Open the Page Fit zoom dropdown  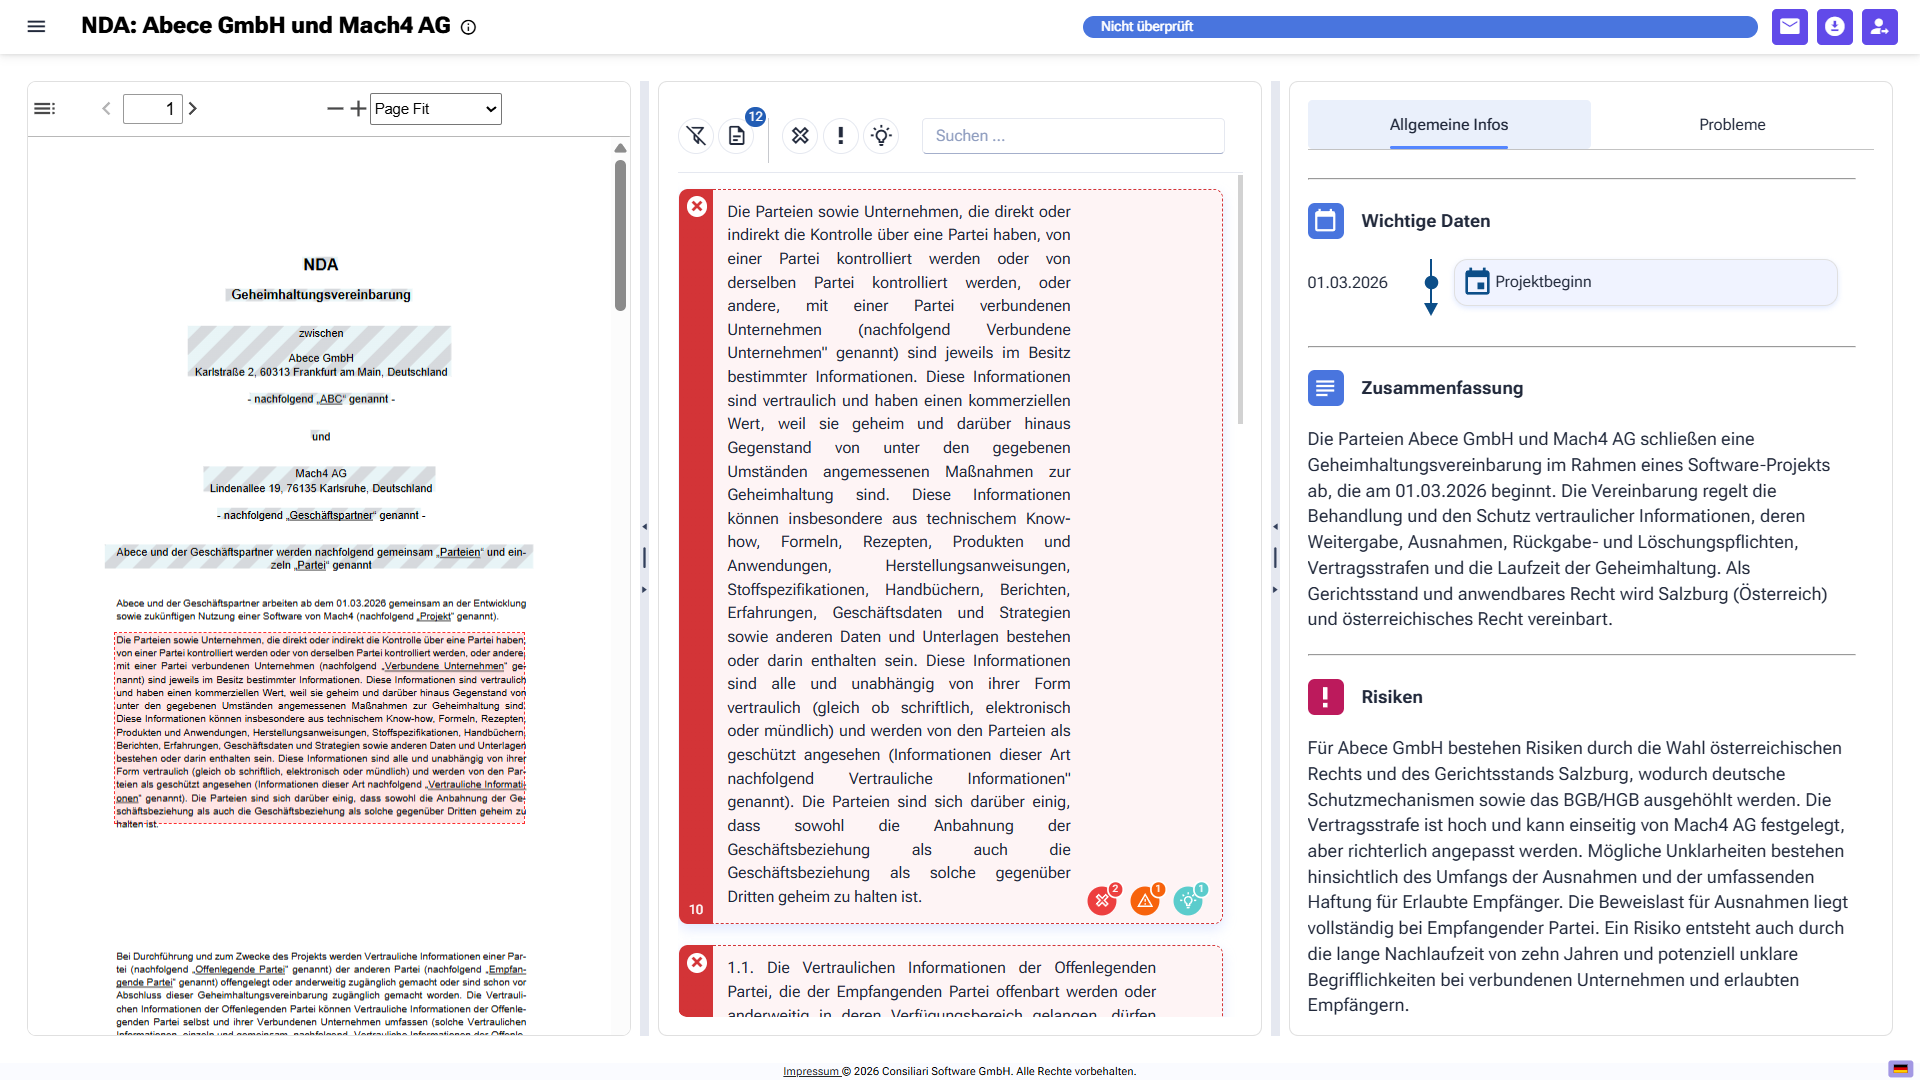[x=436, y=108]
